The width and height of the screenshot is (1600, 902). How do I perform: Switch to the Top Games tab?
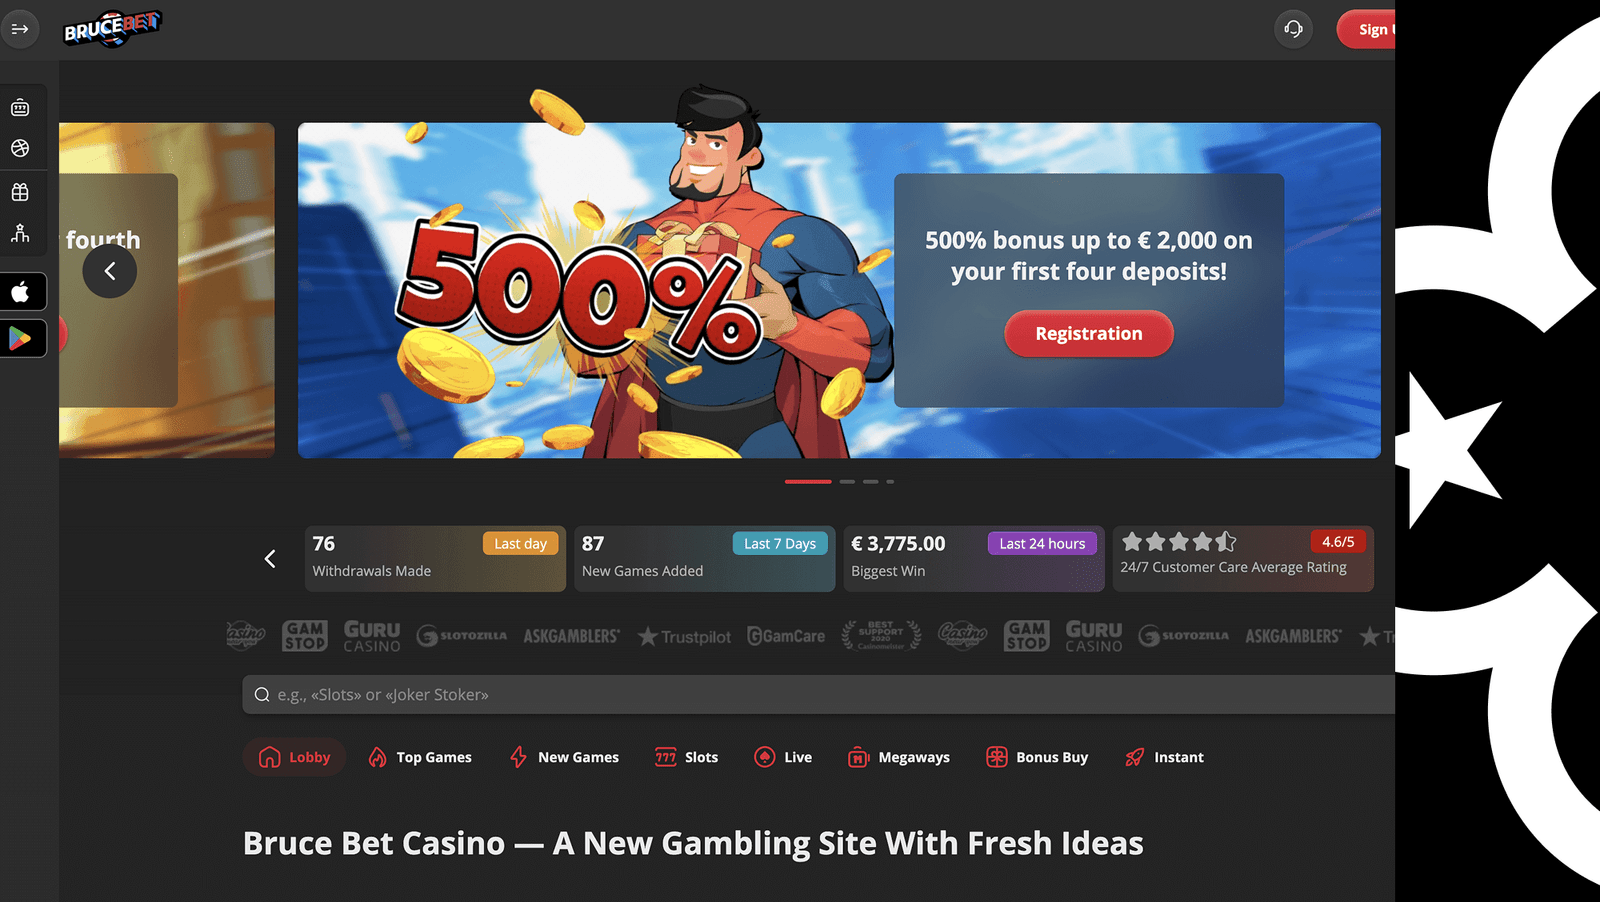click(x=420, y=757)
